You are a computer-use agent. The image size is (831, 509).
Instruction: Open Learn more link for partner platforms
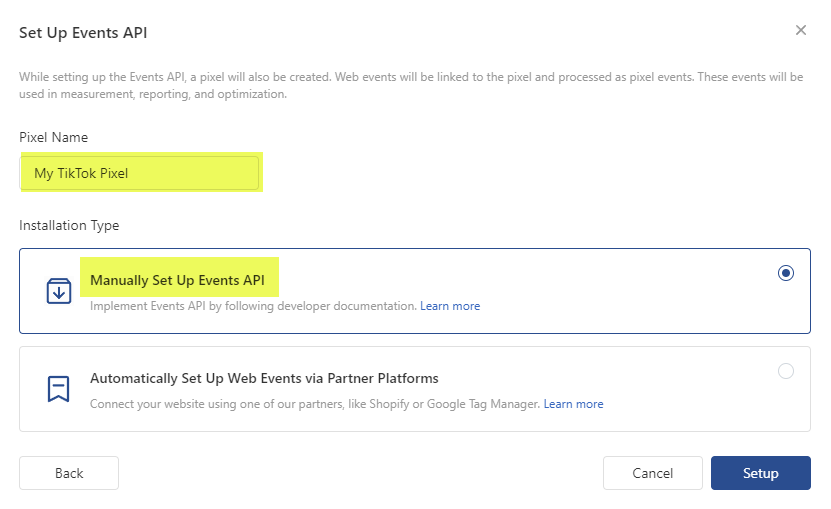pos(573,404)
